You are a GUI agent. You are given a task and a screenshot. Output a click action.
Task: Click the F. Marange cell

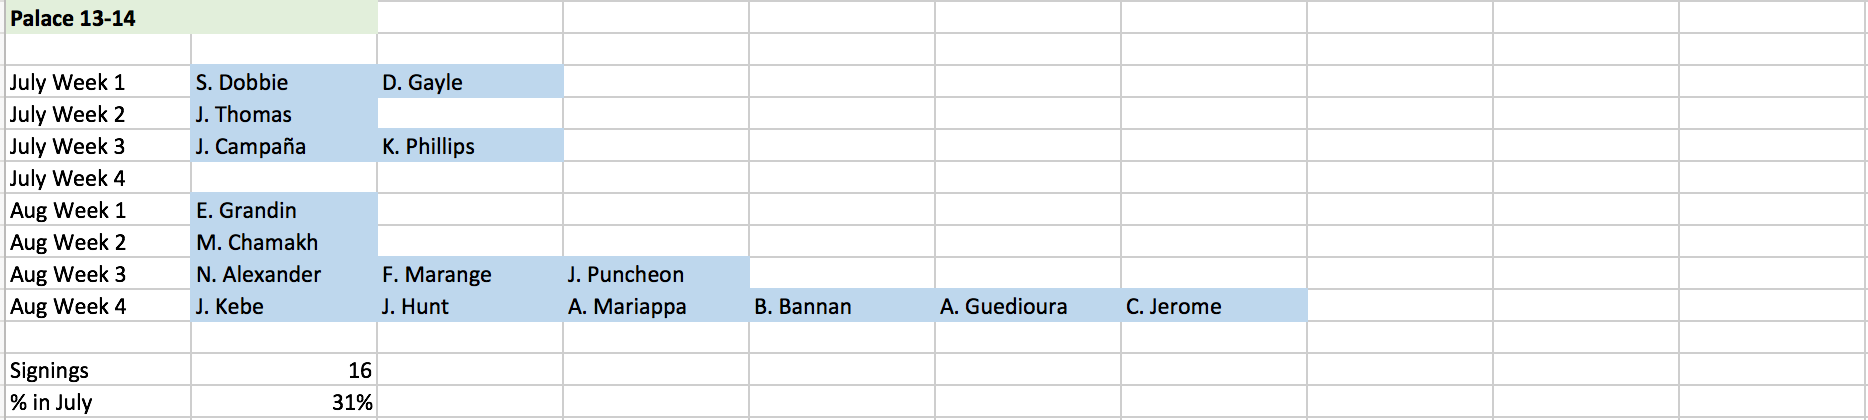(x=470, y=274)
